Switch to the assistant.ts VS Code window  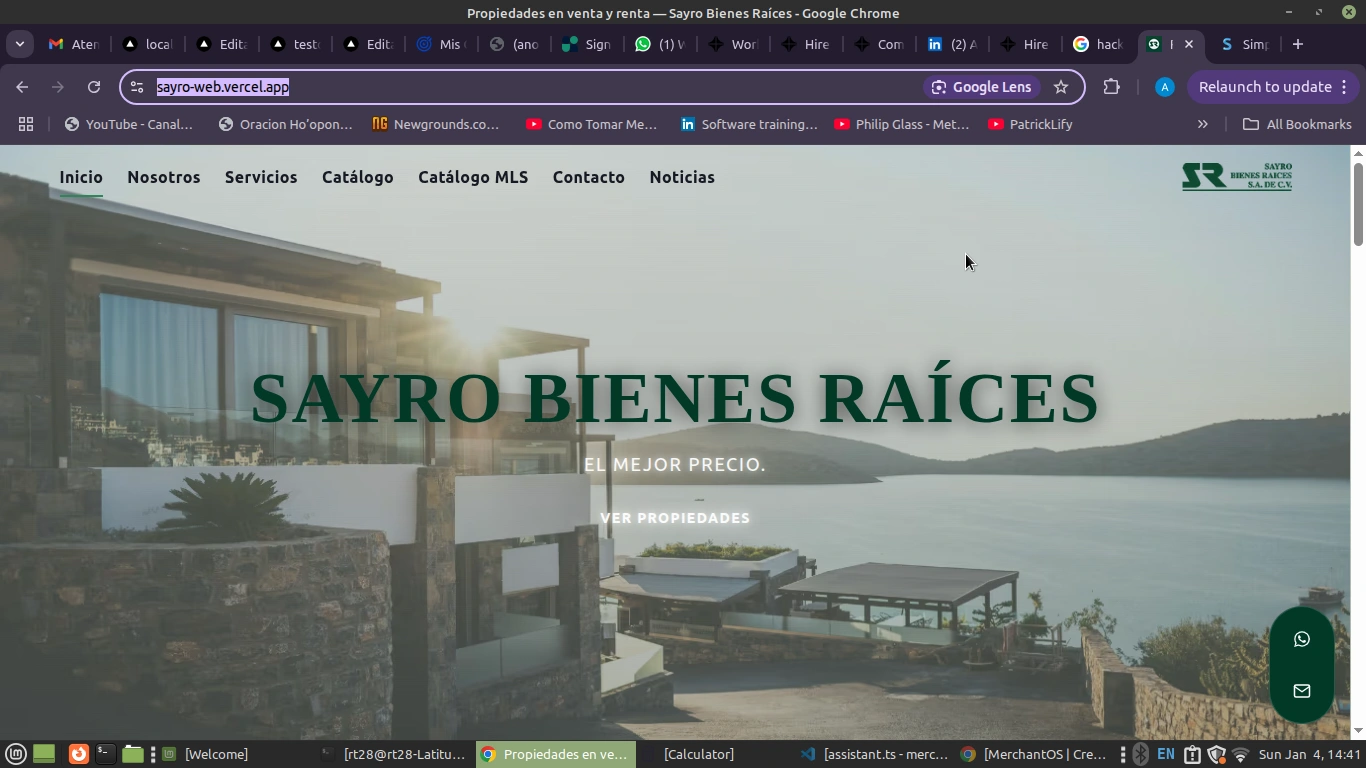click(874, 754)
